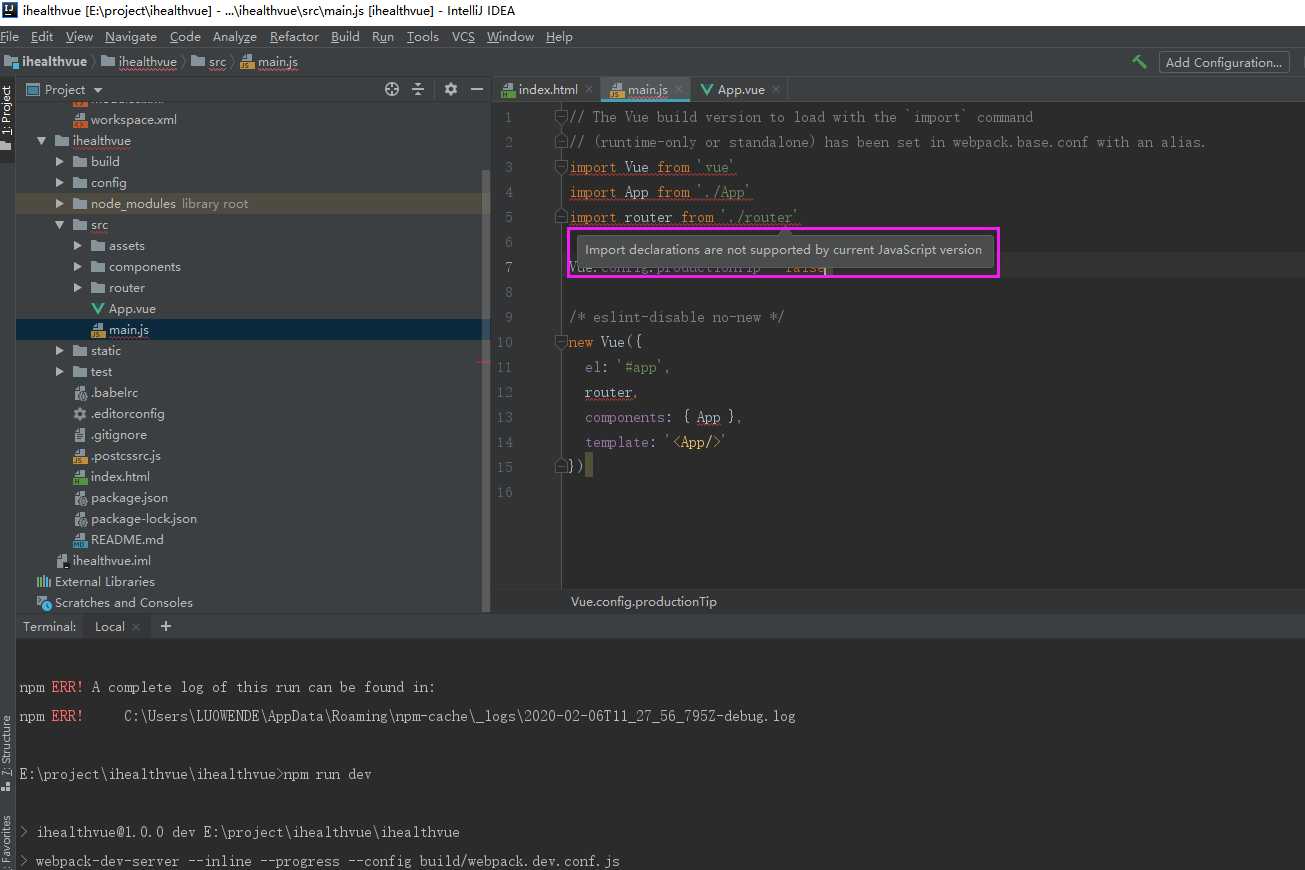1305x870 pixels.
Task: Expand the components folder
Action: click(78, 267)
